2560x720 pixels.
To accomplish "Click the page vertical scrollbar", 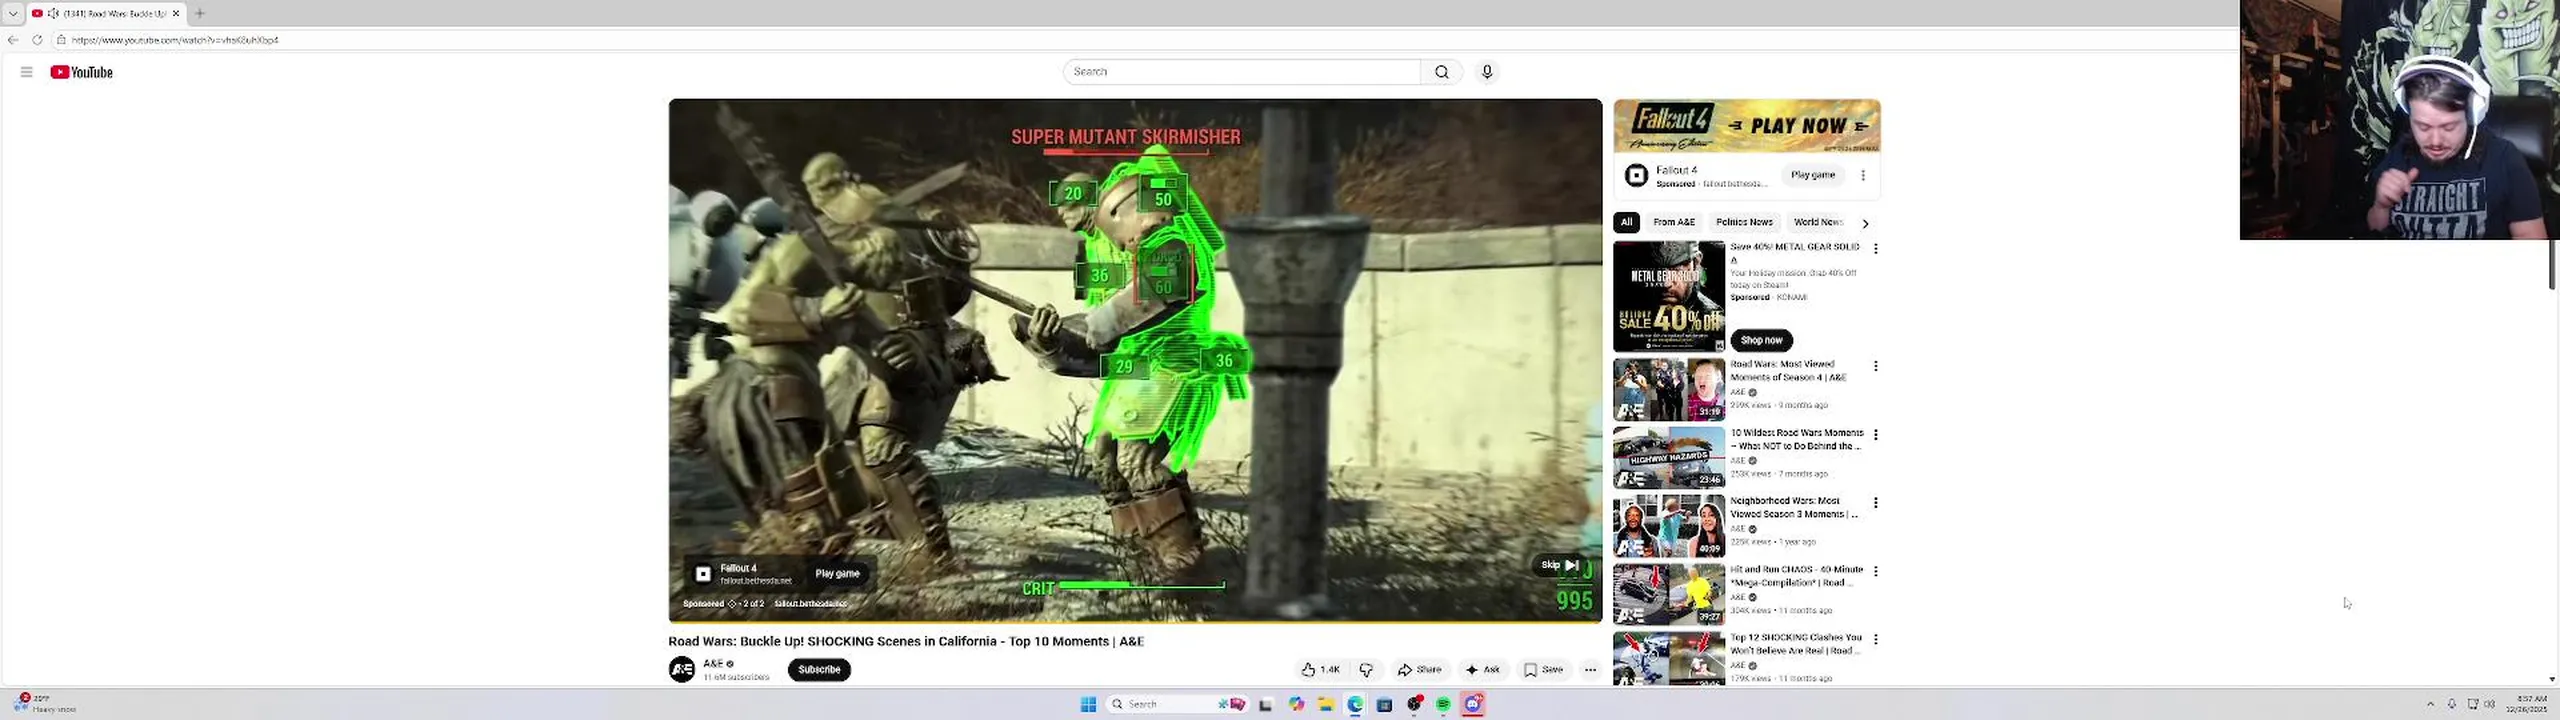I will [2553, 265].
